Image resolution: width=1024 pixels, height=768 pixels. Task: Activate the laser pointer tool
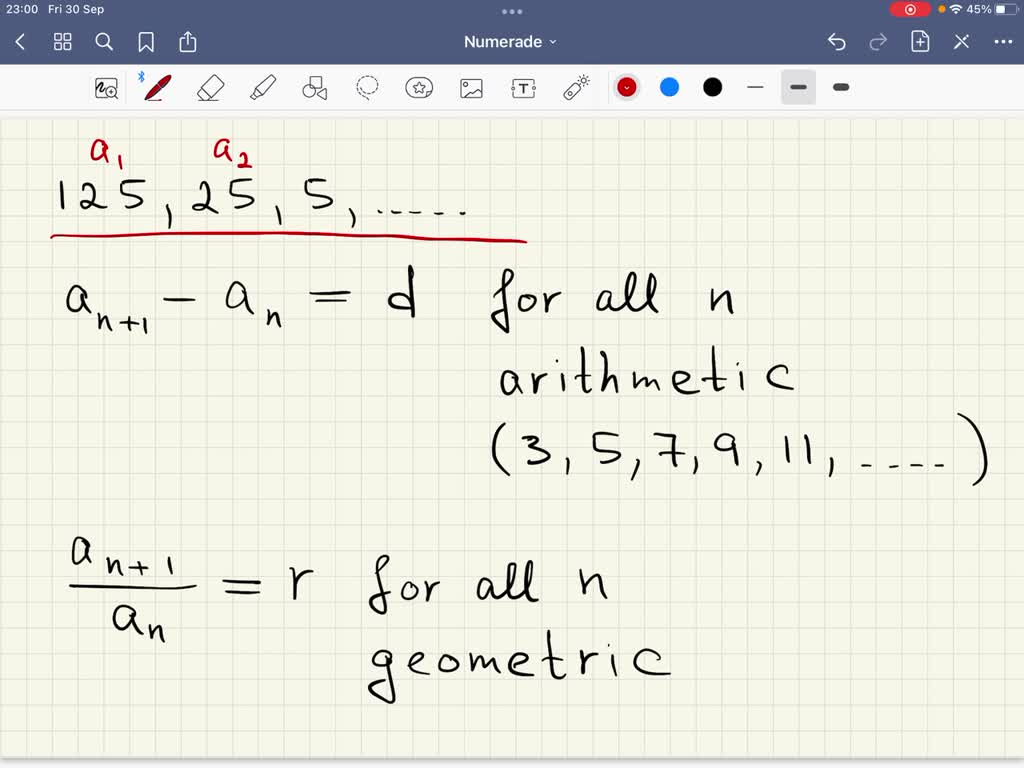click(x=576, y=88)
